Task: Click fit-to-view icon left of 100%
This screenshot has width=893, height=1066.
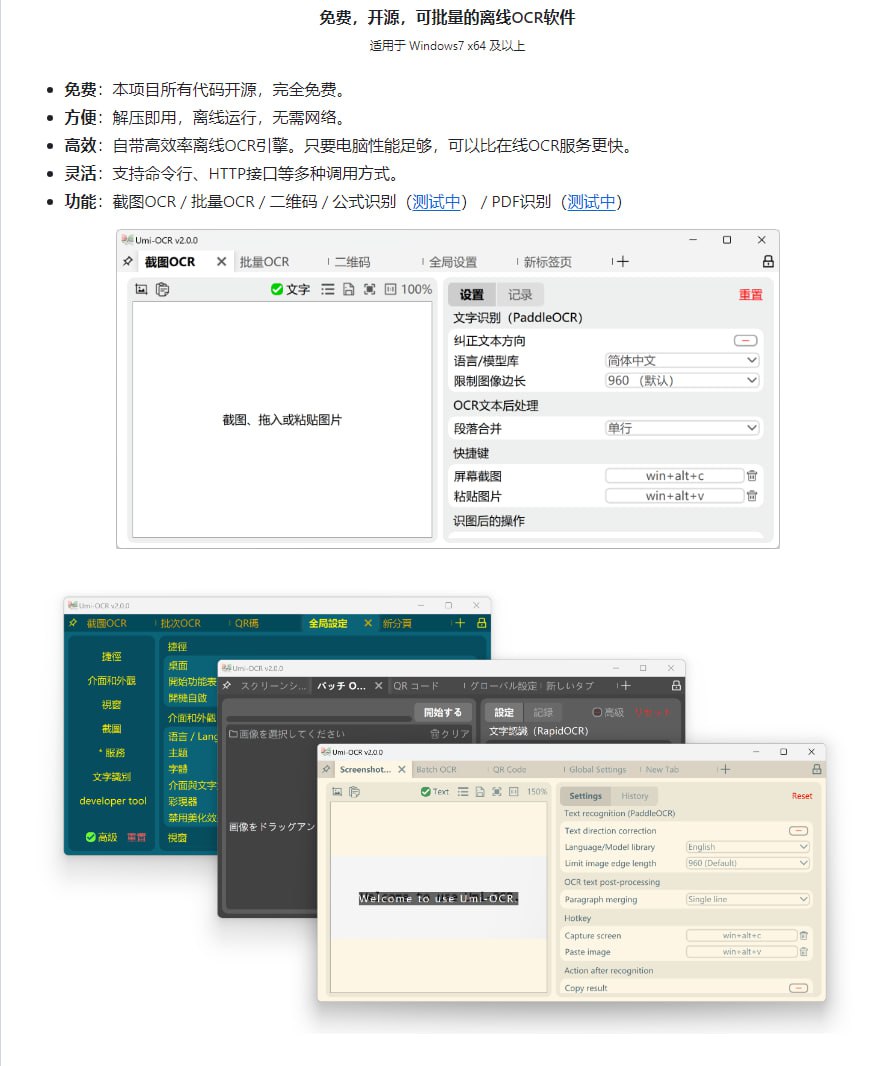Action: click(370, 289)
